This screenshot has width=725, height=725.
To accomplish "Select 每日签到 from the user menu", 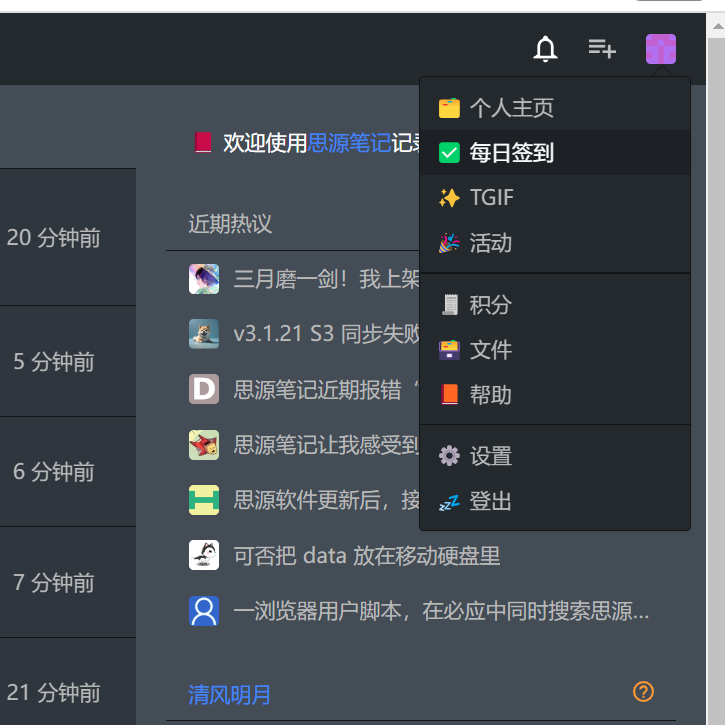I will (555, 153).
